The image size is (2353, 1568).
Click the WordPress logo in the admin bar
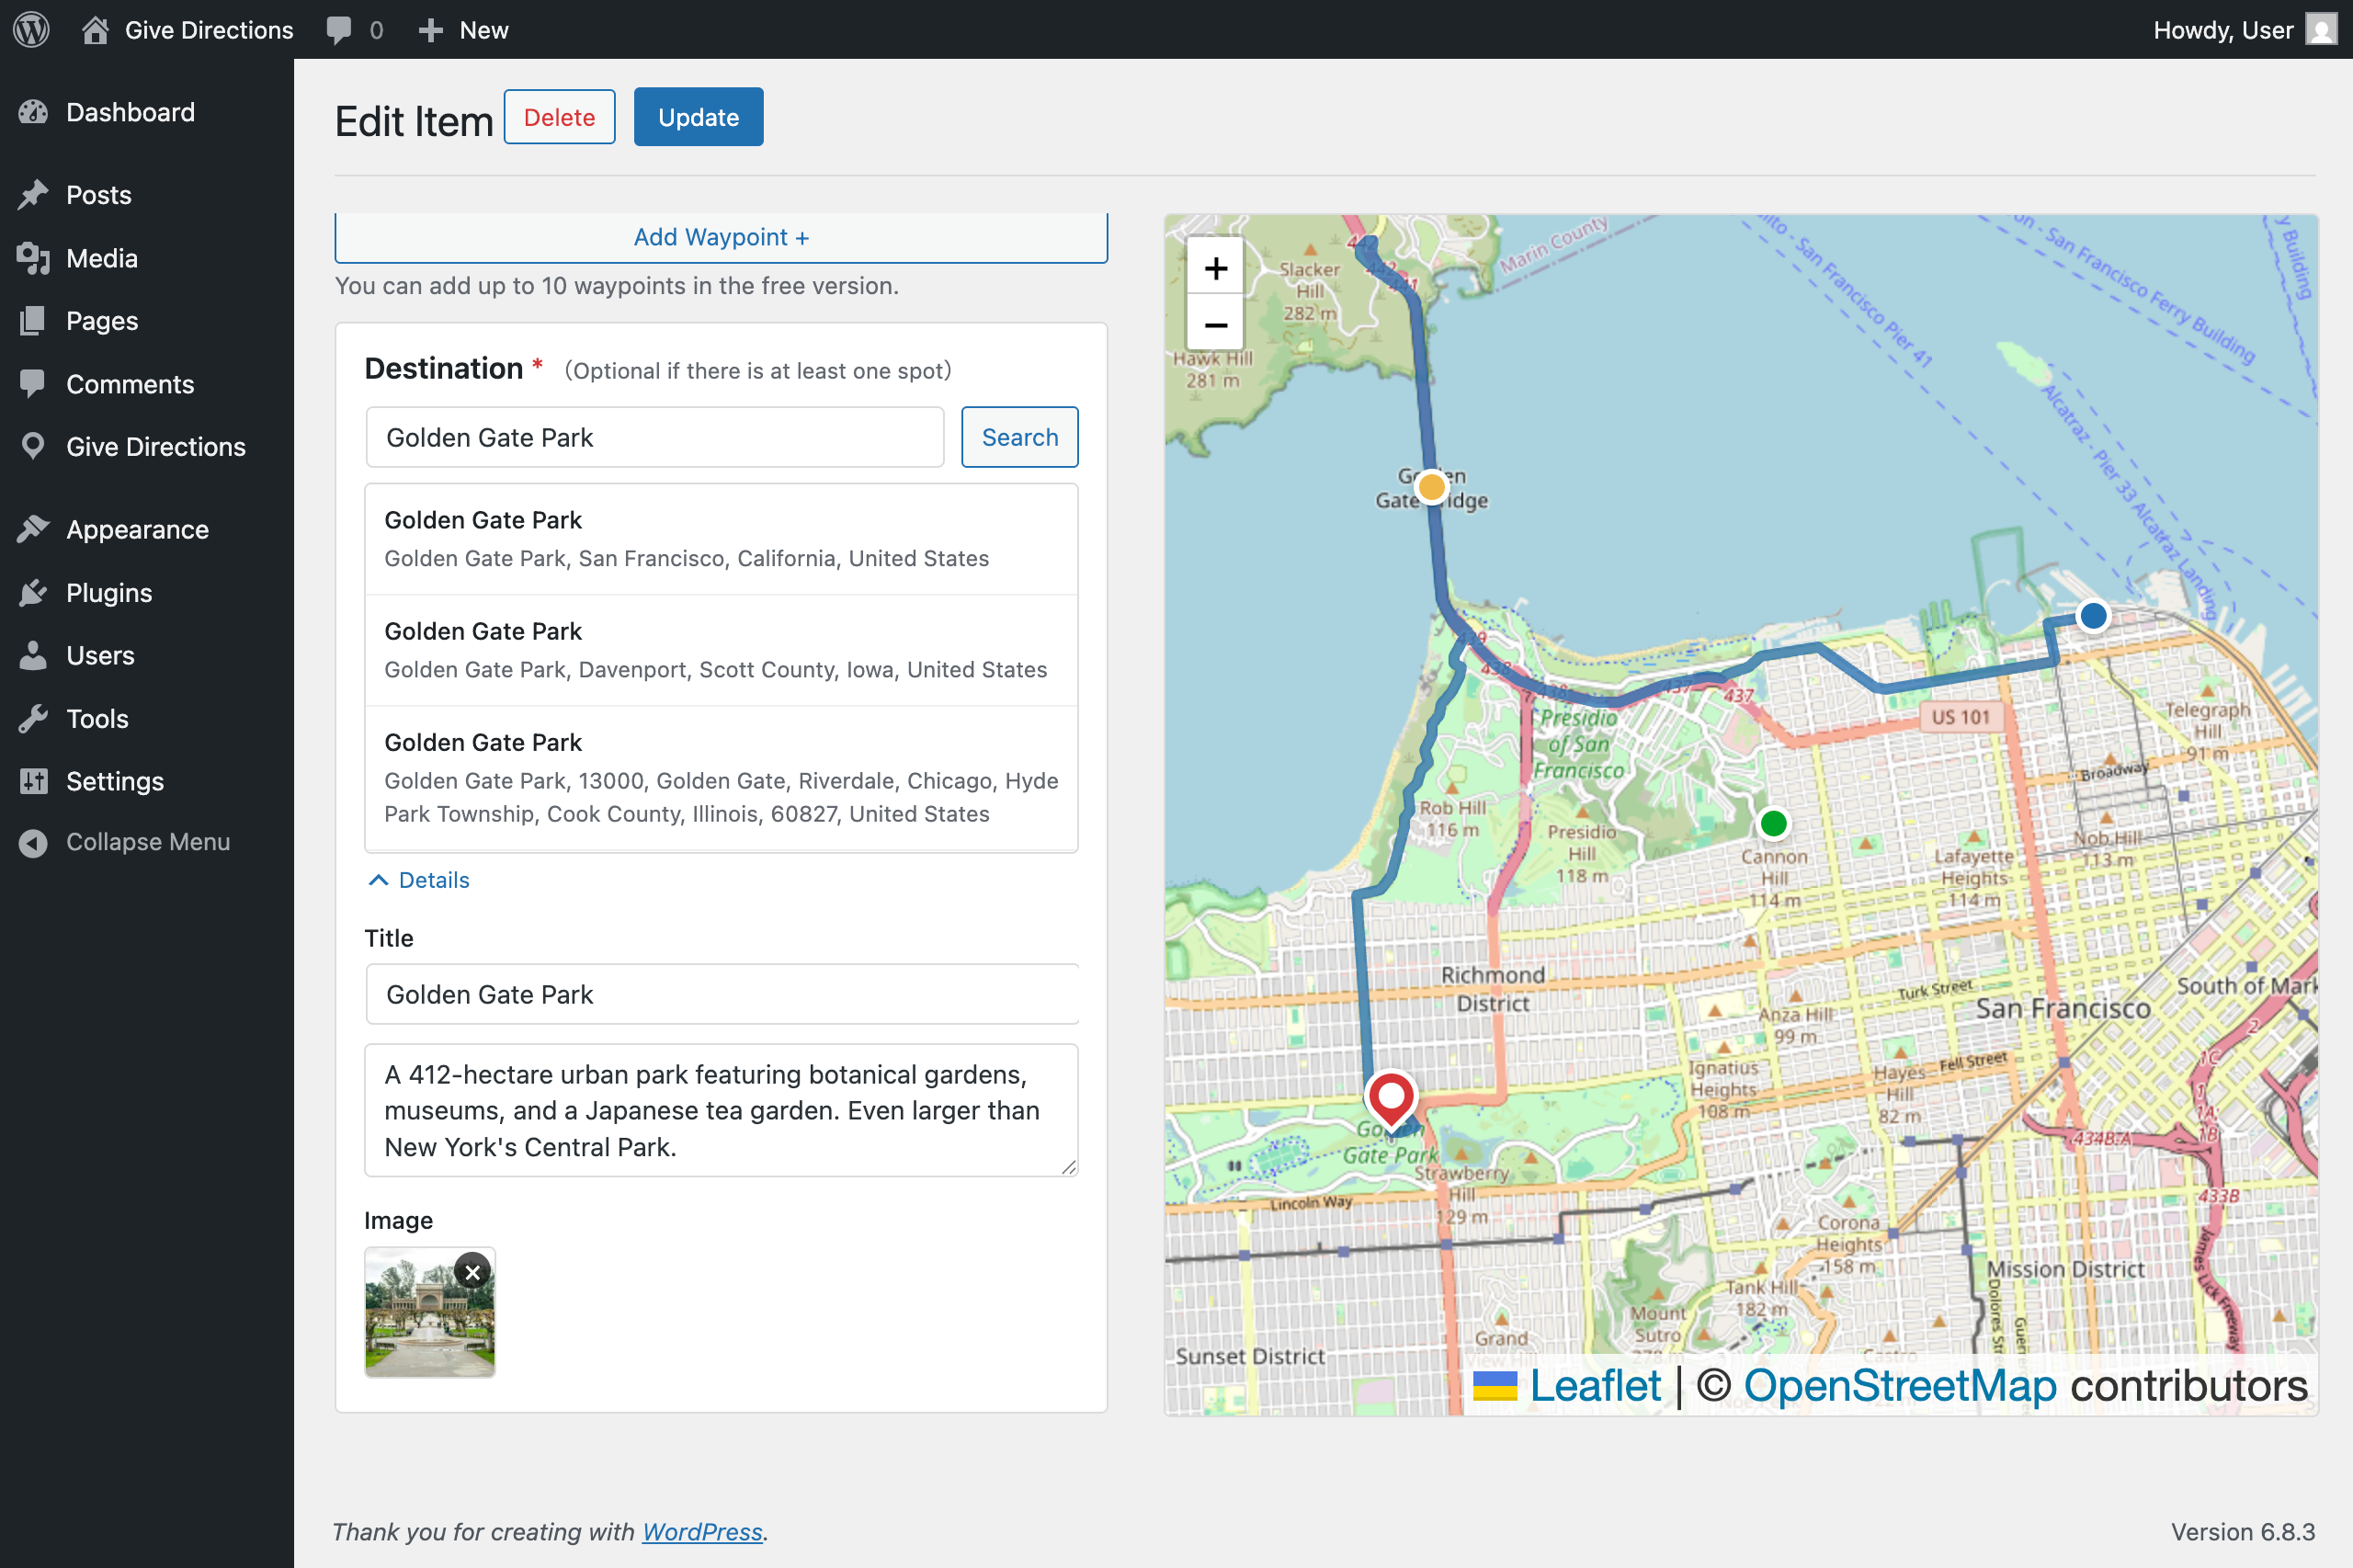pyautogui.click(x=30, y=29)
